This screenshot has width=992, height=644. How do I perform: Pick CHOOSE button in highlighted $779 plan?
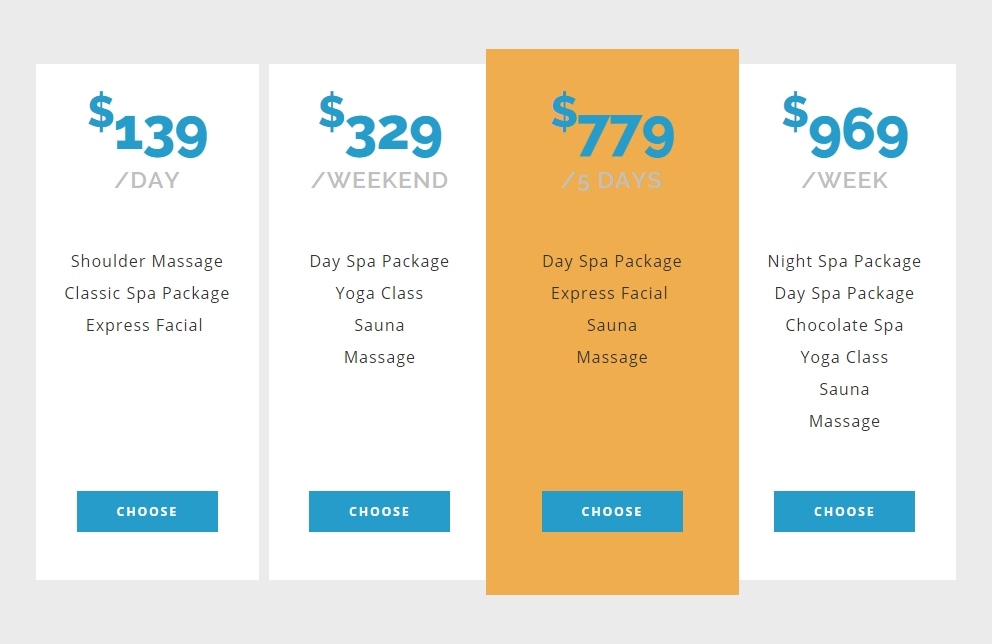pyautogui.click(x=612, y=511)
